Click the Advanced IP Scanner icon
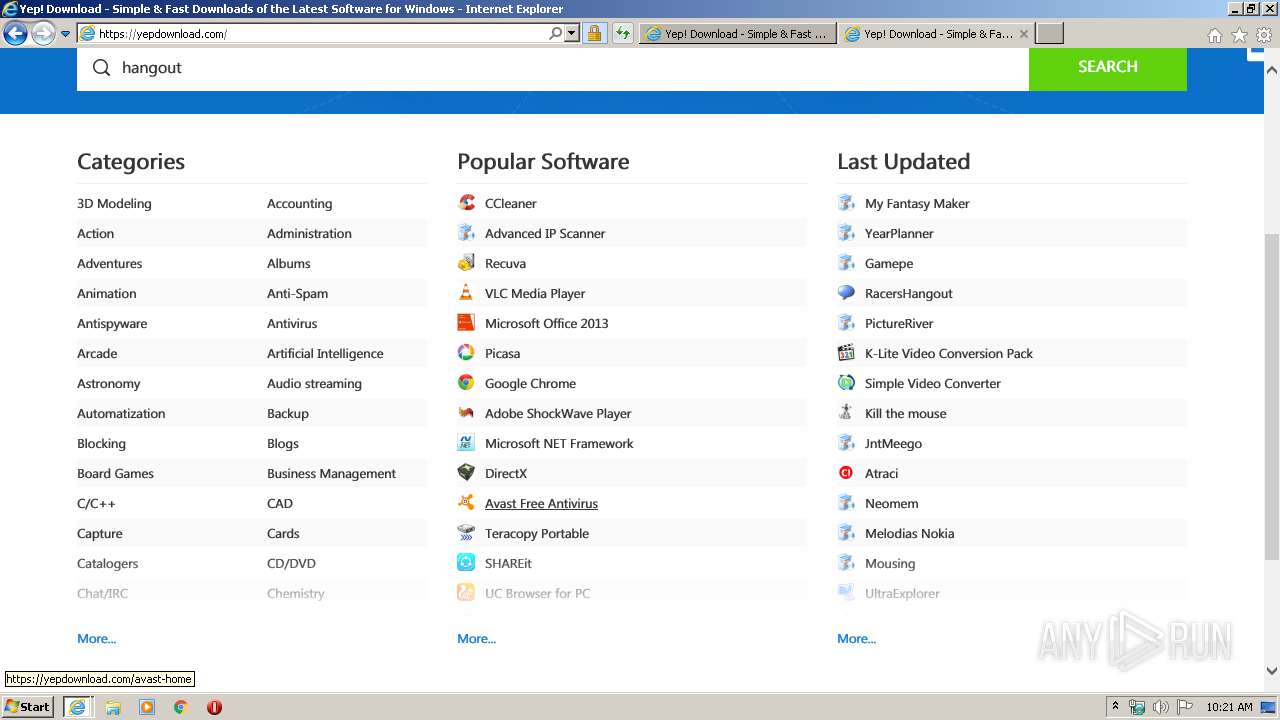 [466, 233]
